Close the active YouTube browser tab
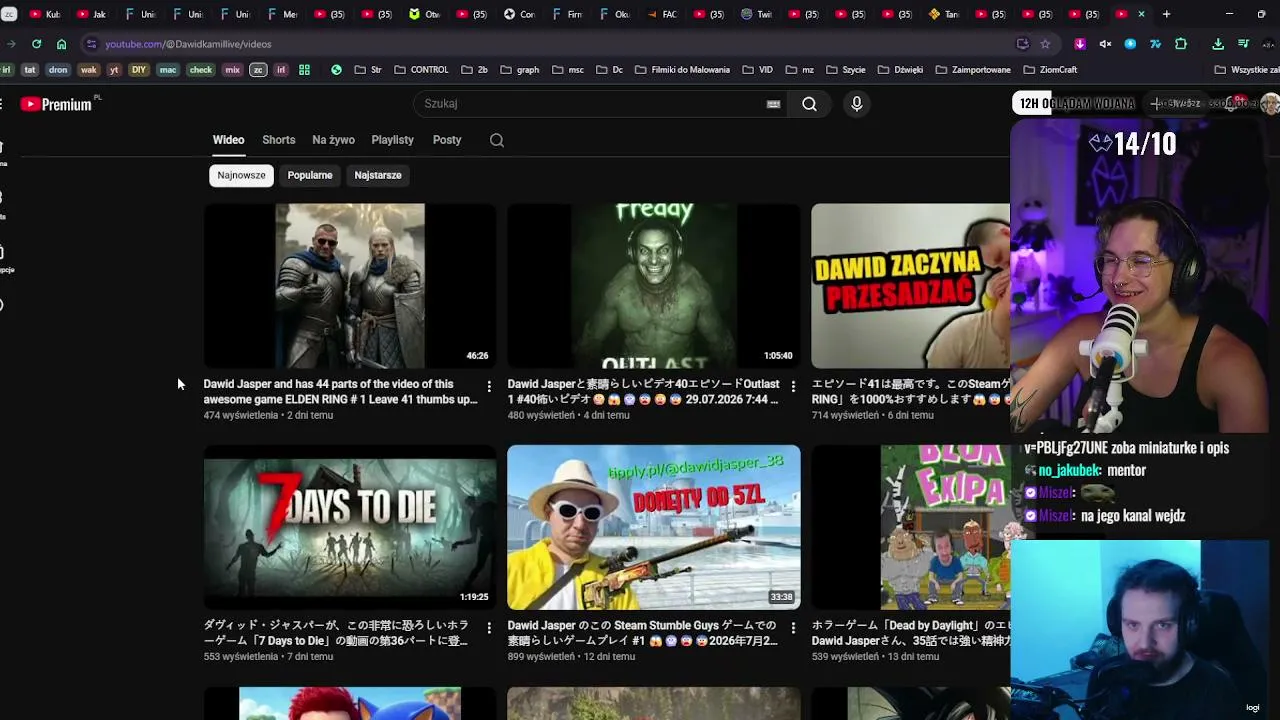1280x720 pixels. [x=1141, y=14]
